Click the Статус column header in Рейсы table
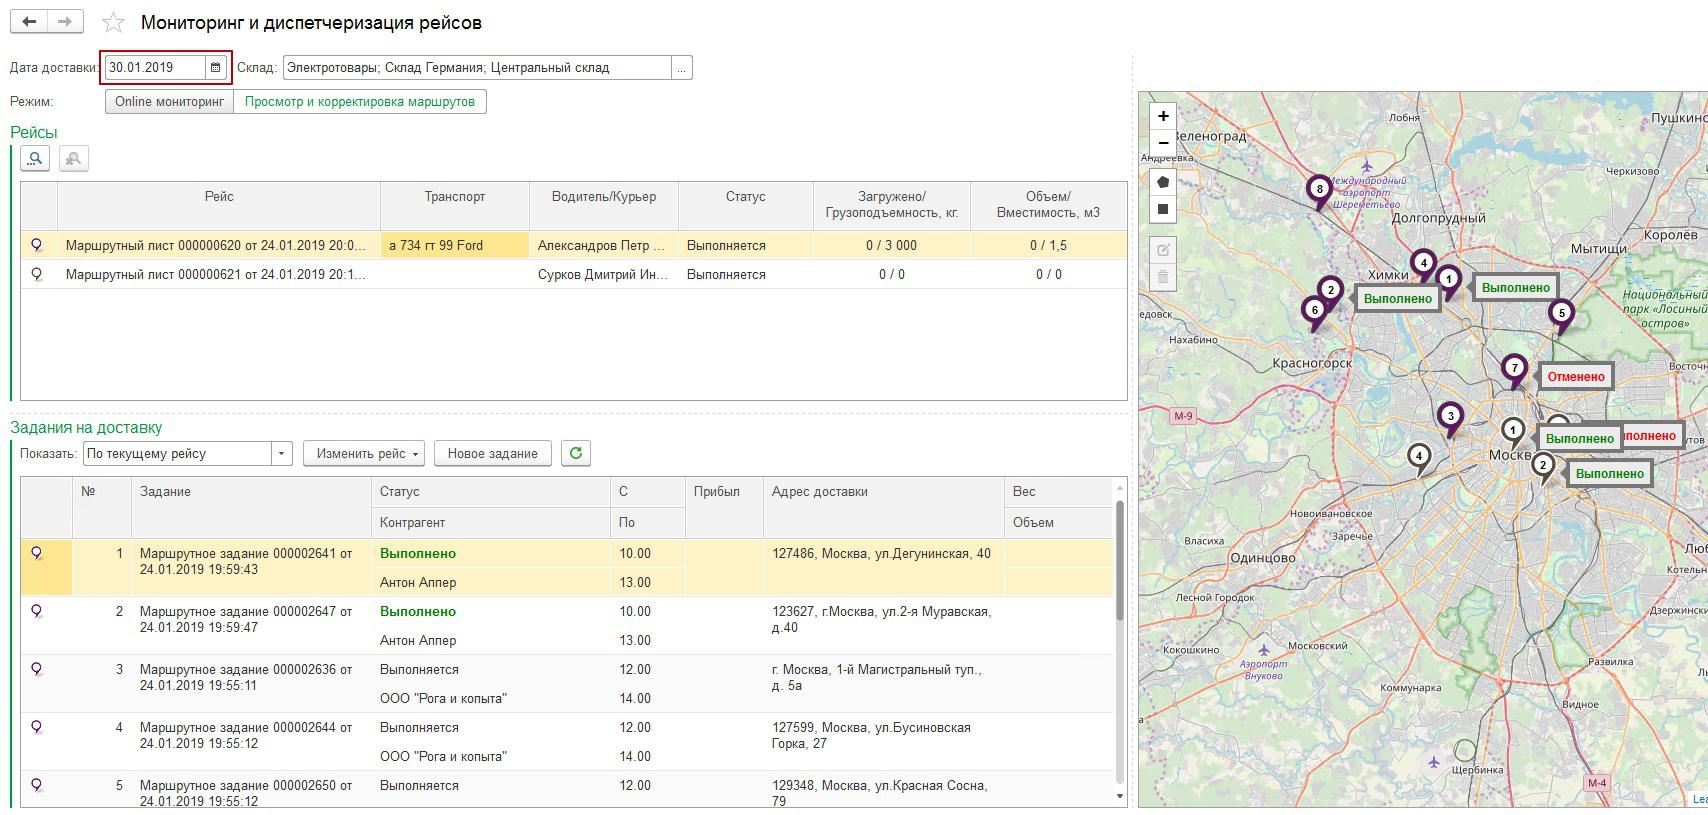Screen dimensions: 1708x815 click(746, 205)
